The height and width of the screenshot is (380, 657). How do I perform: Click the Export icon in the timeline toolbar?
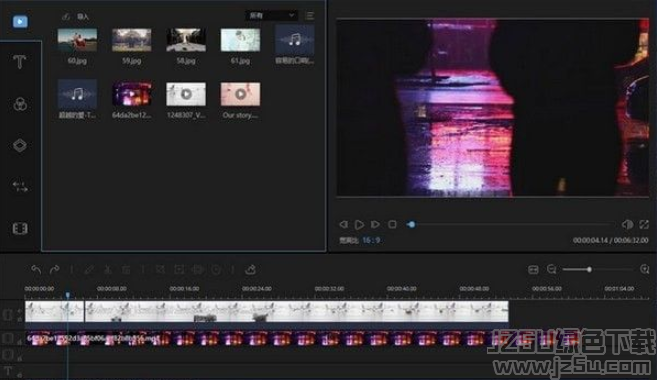click(x=251, y=269)
